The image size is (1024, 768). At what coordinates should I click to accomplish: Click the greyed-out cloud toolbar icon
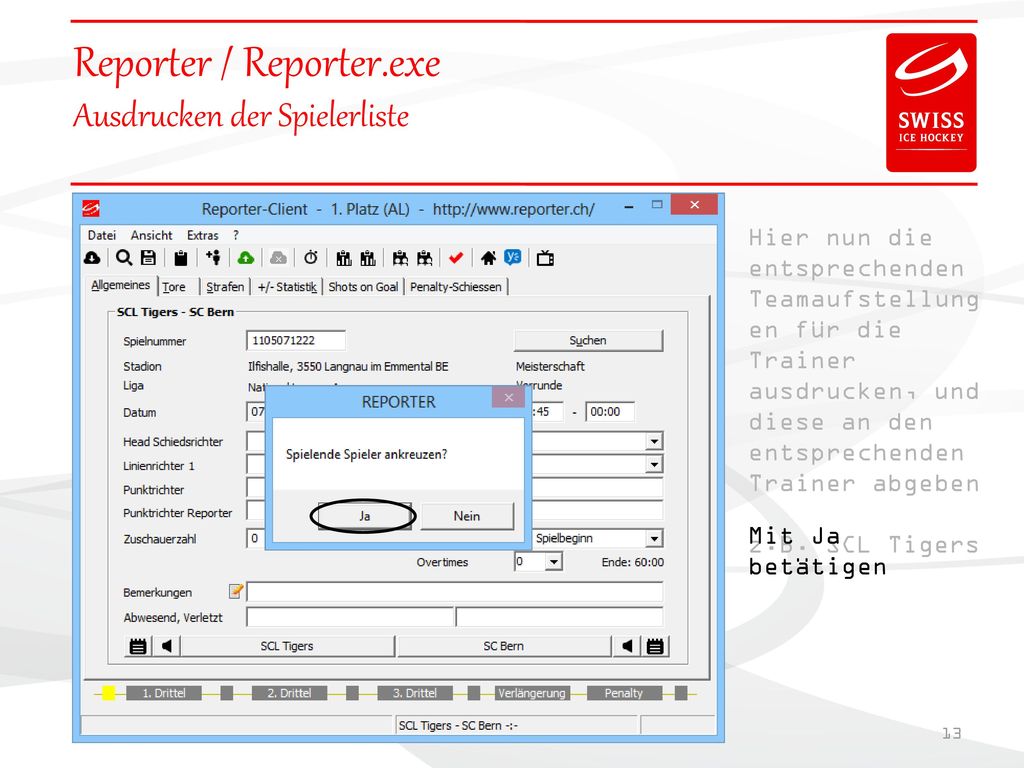click(278, 259)
